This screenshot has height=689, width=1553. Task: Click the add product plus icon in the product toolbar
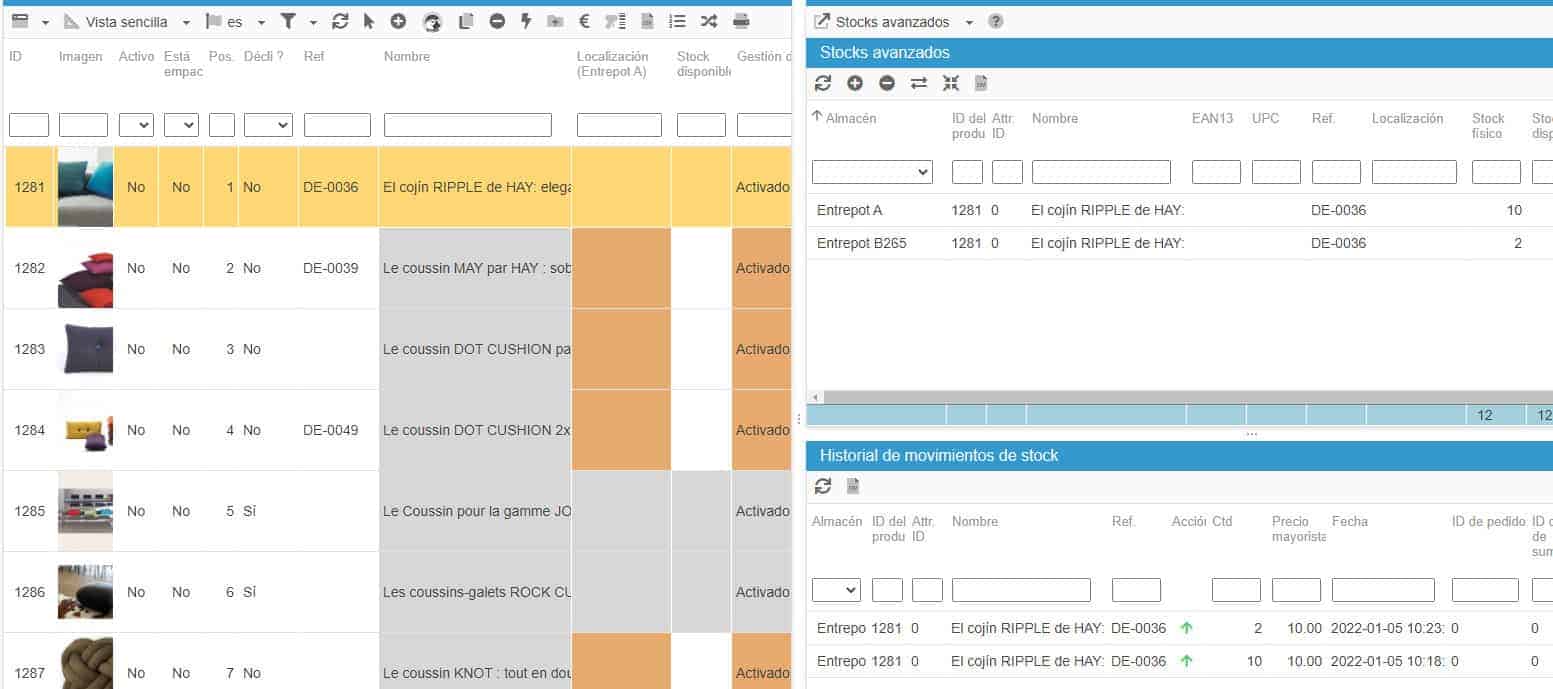(x=398, y=21)
